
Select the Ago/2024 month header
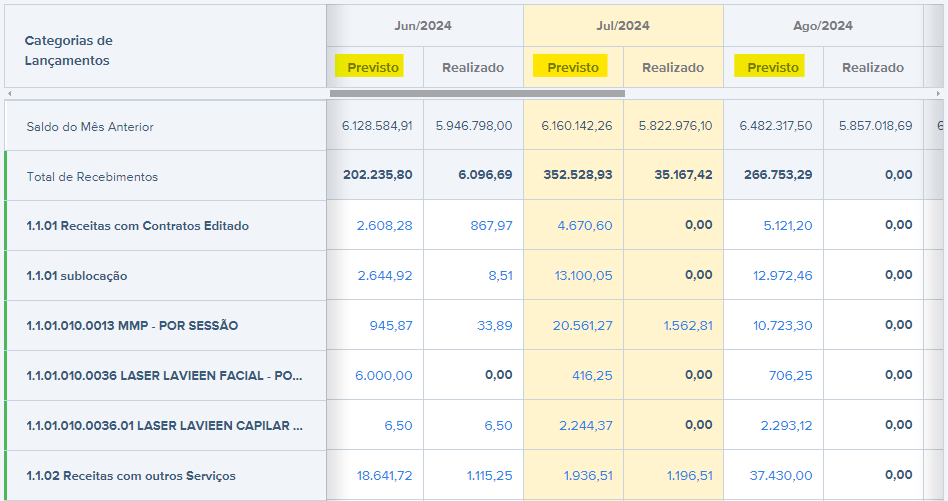(823, 26)
